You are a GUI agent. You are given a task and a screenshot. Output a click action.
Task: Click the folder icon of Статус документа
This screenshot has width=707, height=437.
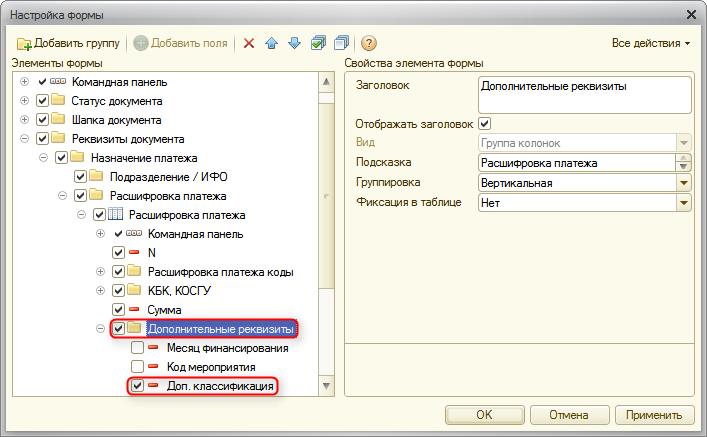point(58,100)
